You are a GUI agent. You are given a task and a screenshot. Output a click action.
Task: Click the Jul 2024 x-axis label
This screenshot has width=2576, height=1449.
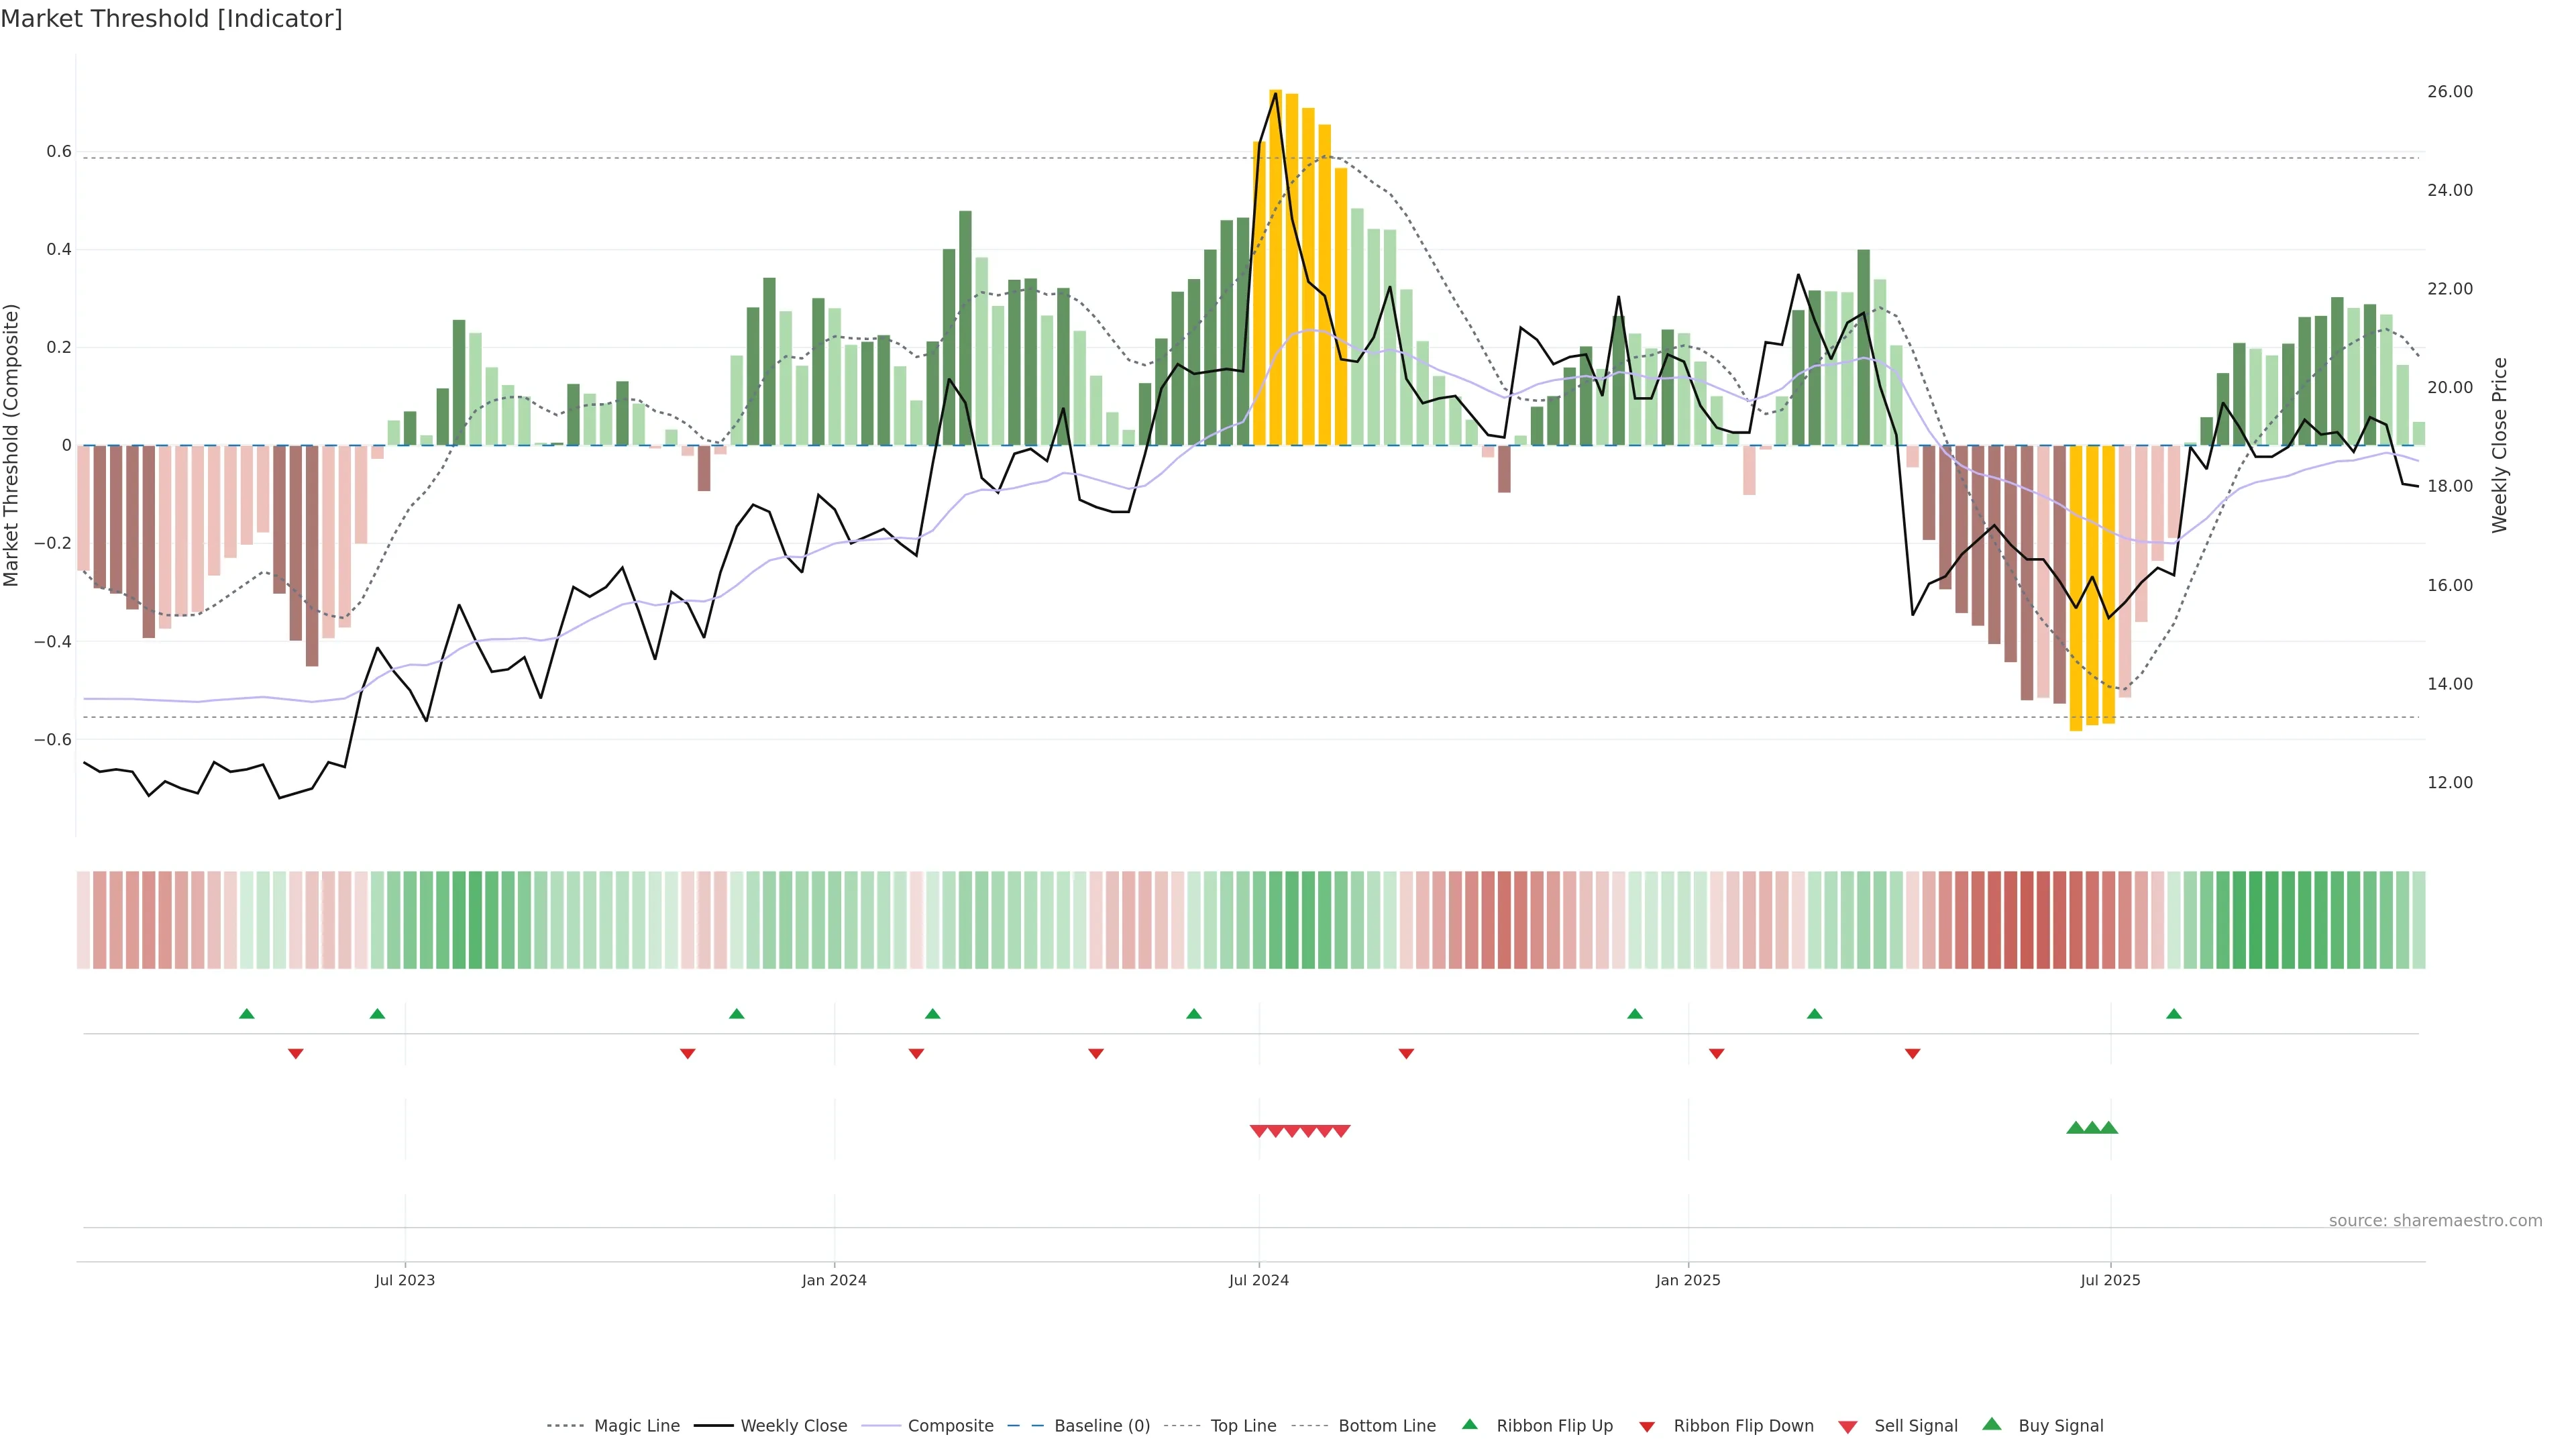(1258, 1280)
